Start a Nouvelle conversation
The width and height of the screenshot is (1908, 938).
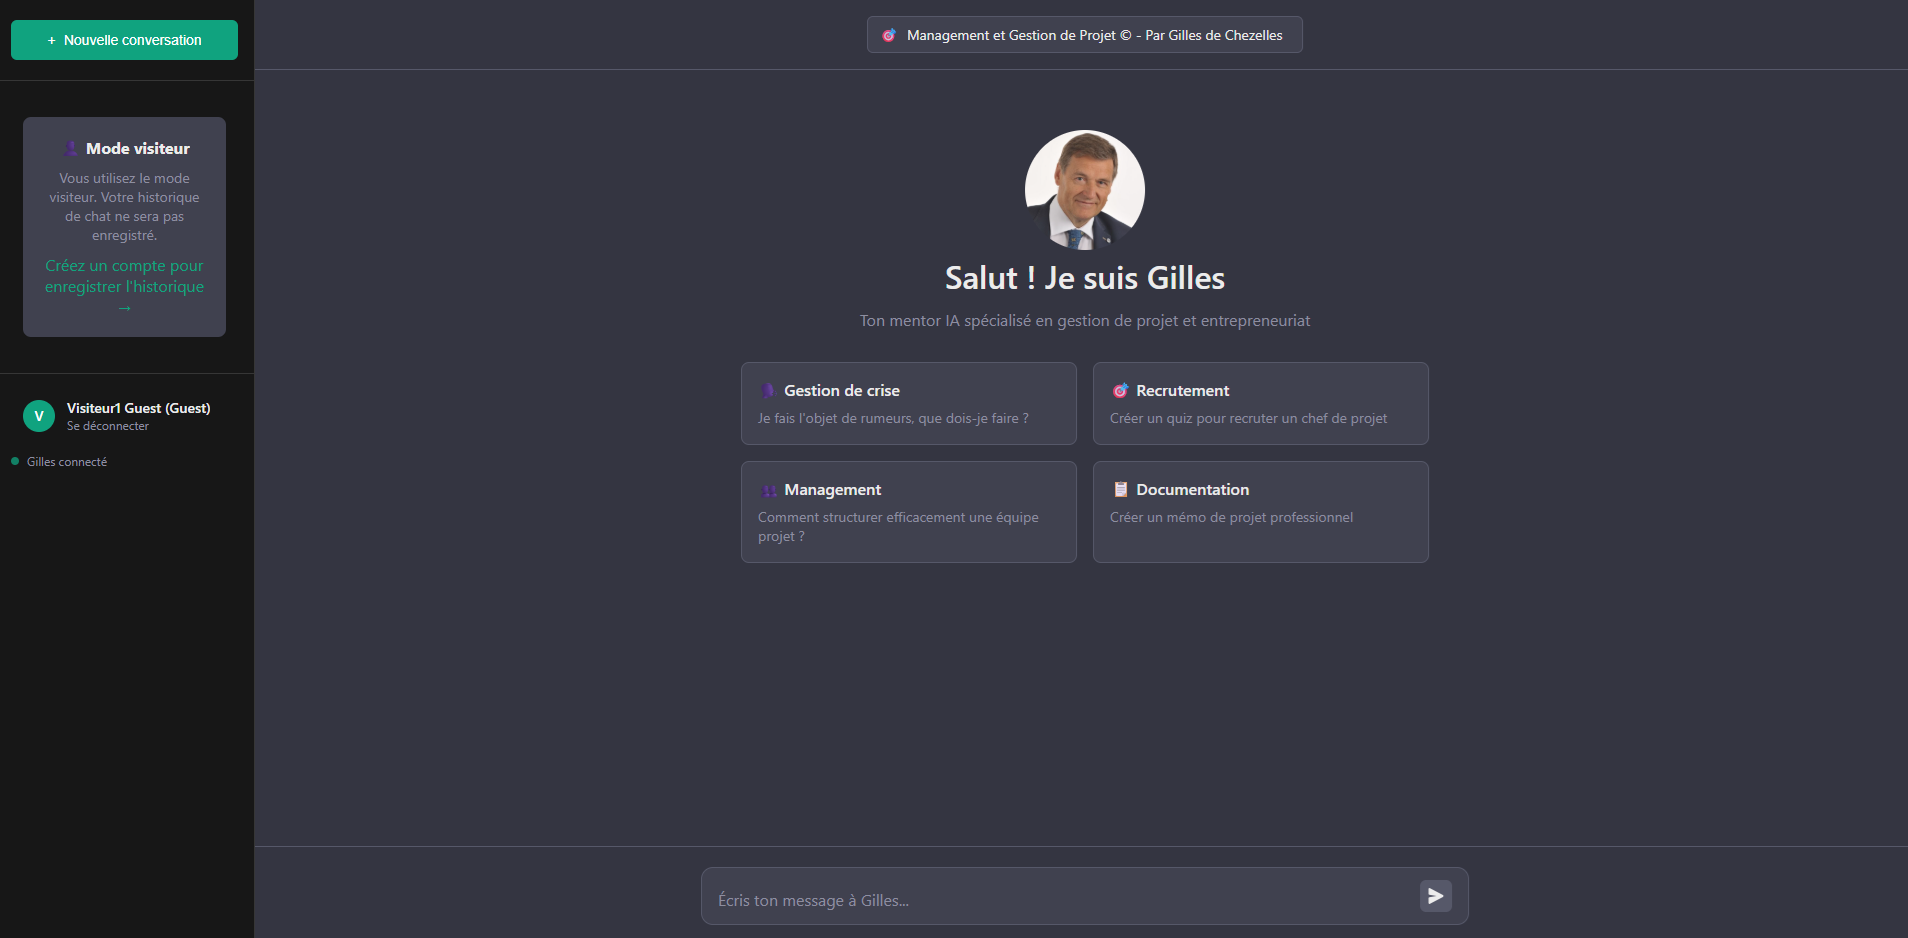tap(123, 40)
